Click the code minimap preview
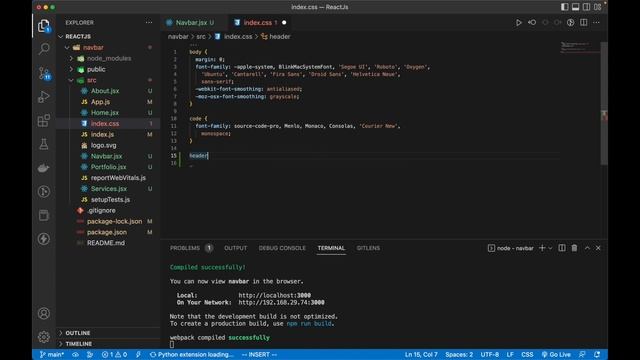 click(580, 47)
